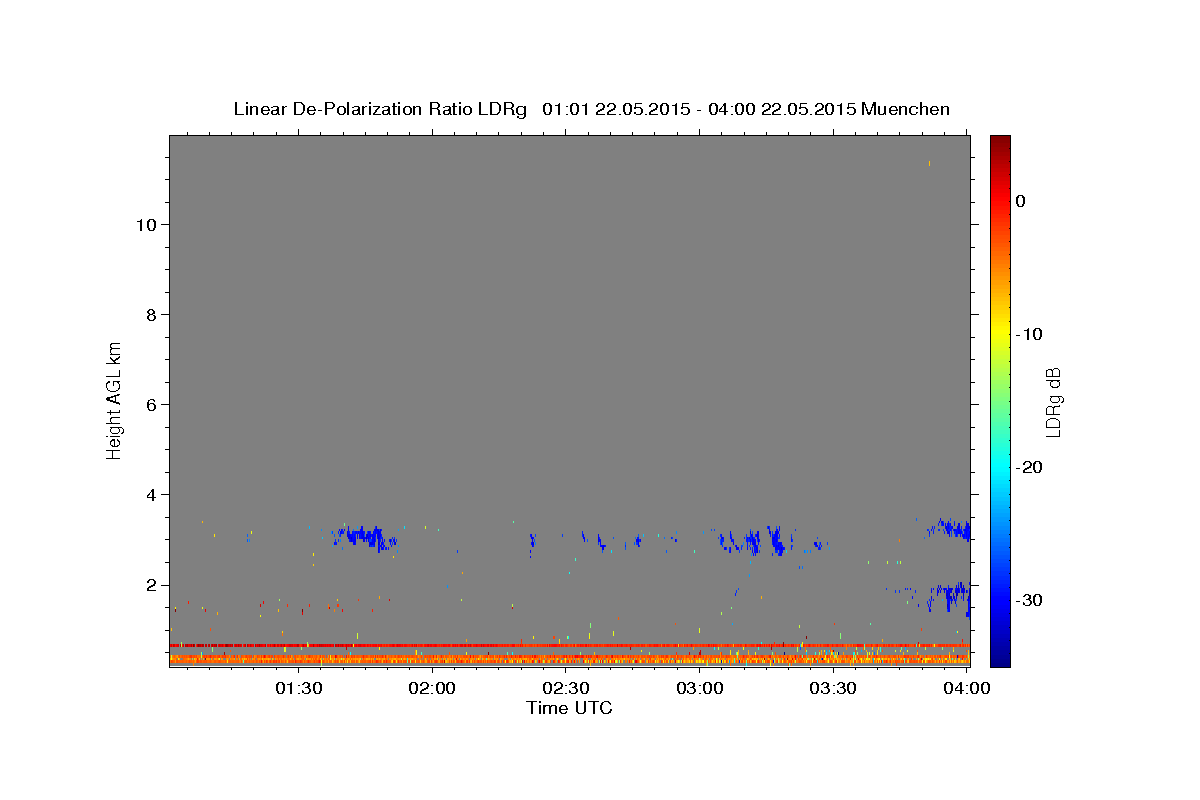Click the height tick label 8

pyautogui.click(x=149, y=315)
